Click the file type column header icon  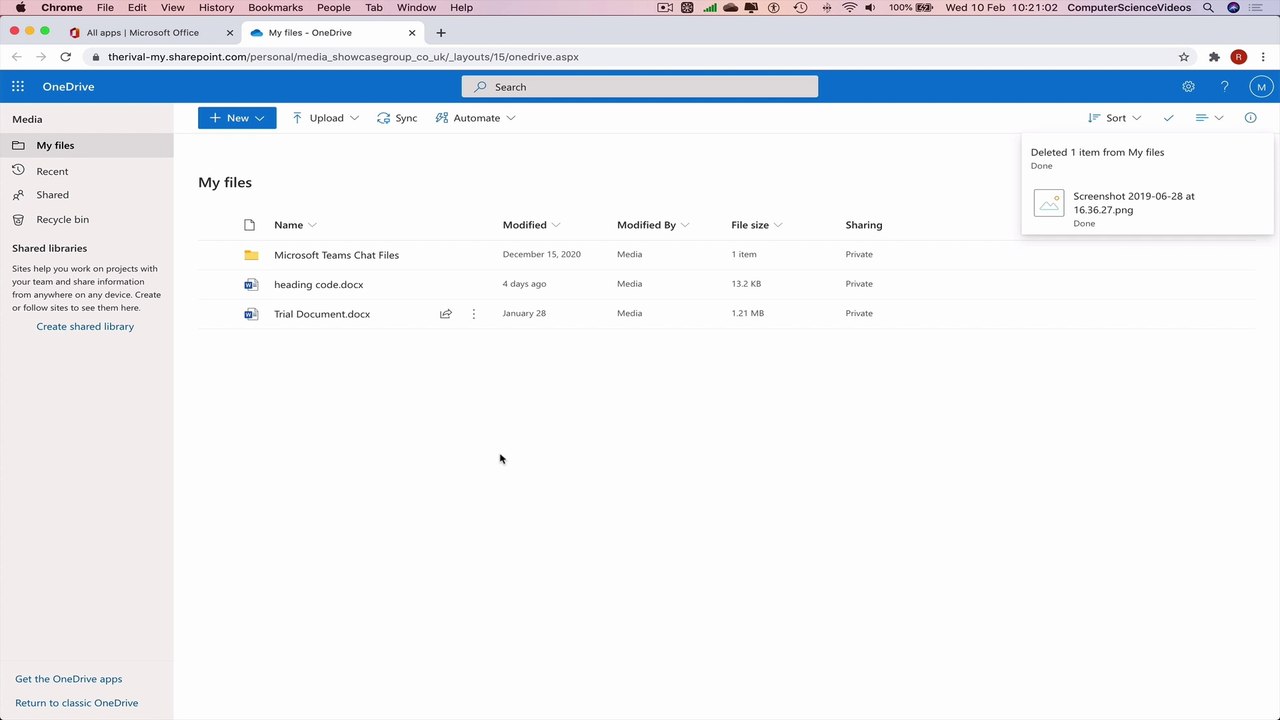[250, 225]
